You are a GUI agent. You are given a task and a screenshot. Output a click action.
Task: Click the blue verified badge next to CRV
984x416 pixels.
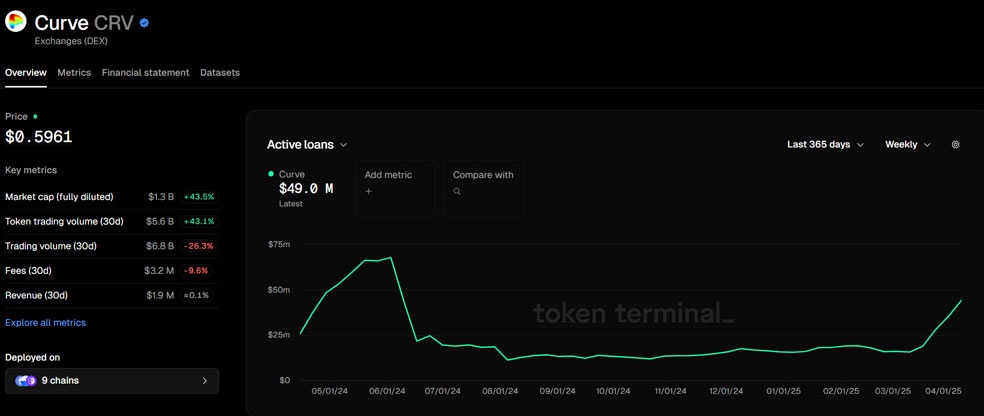(x=144, y=23)
